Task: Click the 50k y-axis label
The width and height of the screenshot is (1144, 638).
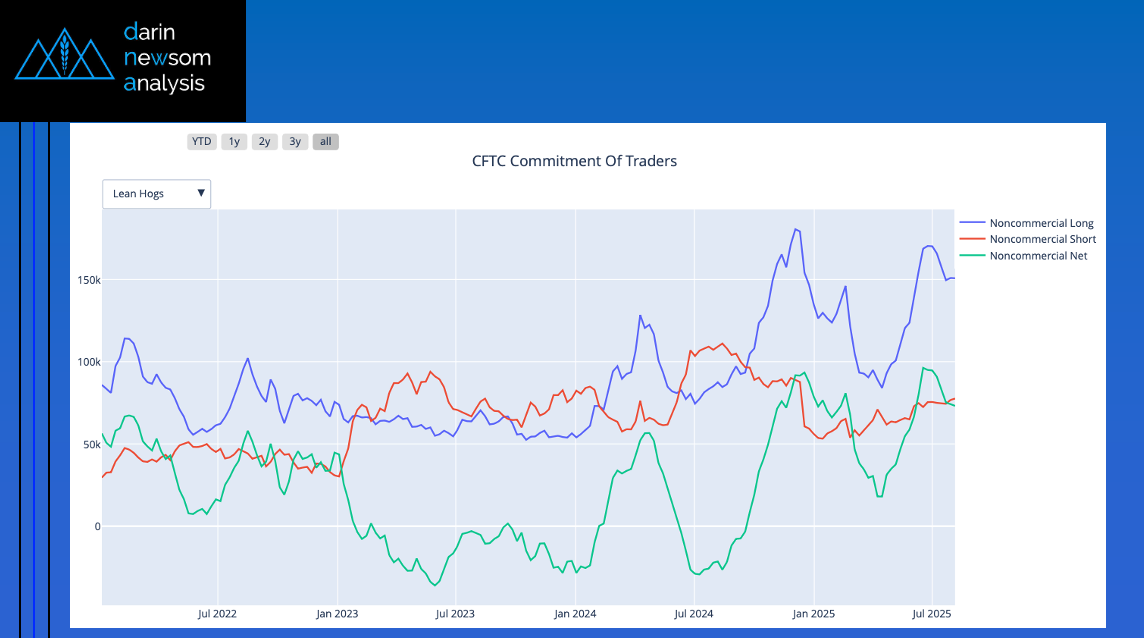Action: coord(91,445)
